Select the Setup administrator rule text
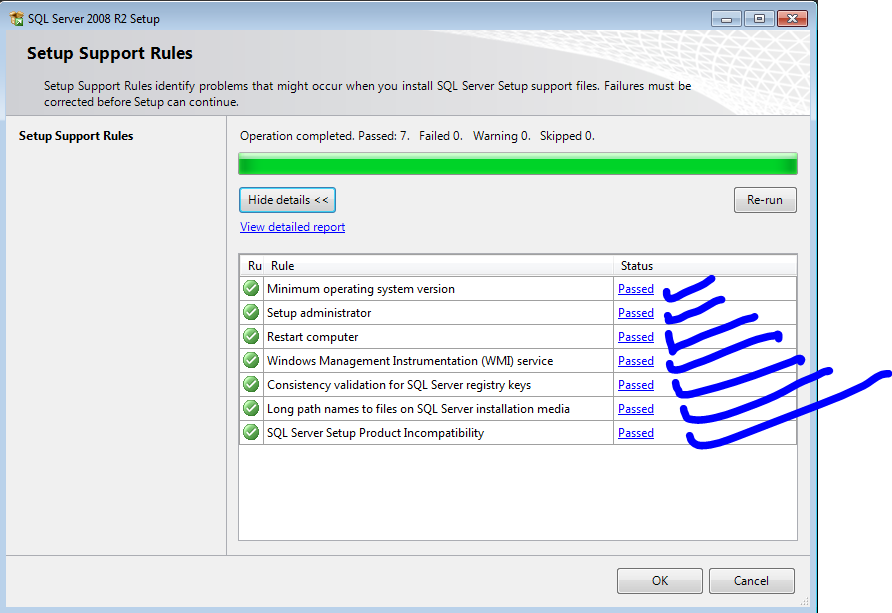 coord(319,313)
